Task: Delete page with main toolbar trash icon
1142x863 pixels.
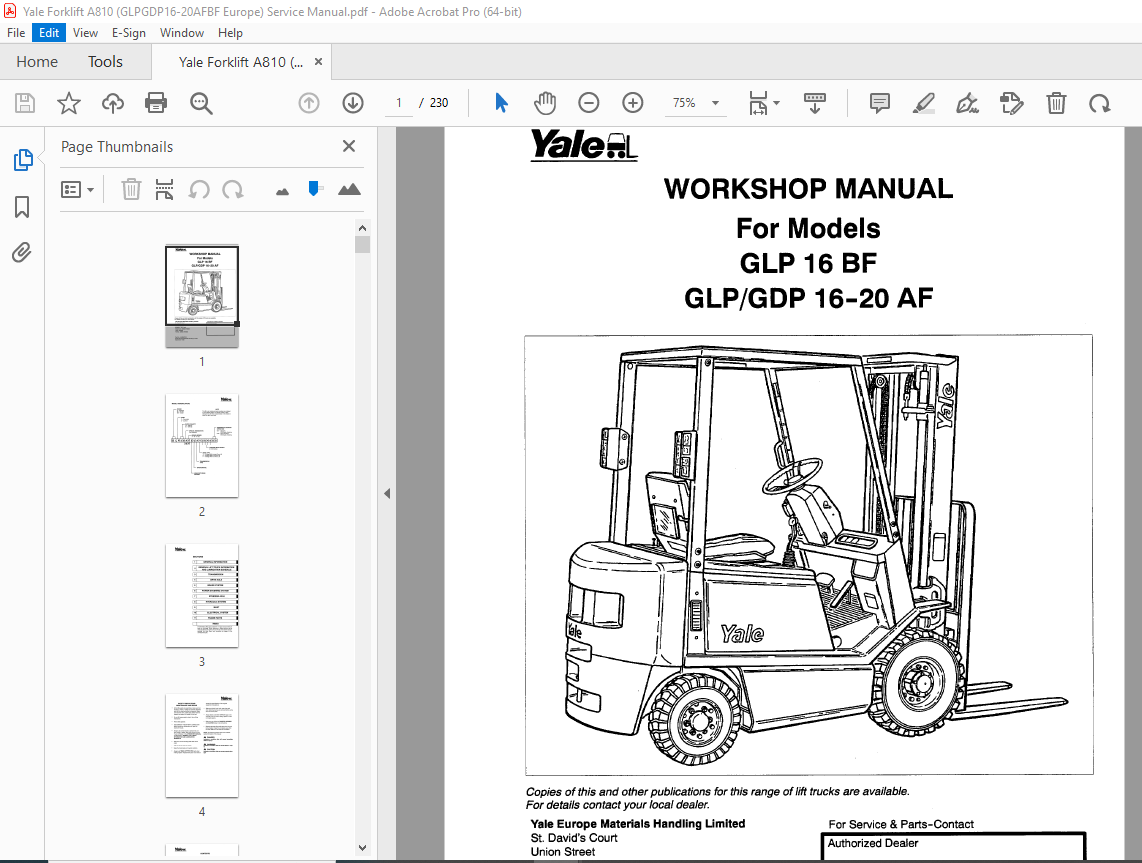Action: pos(1056,103)
